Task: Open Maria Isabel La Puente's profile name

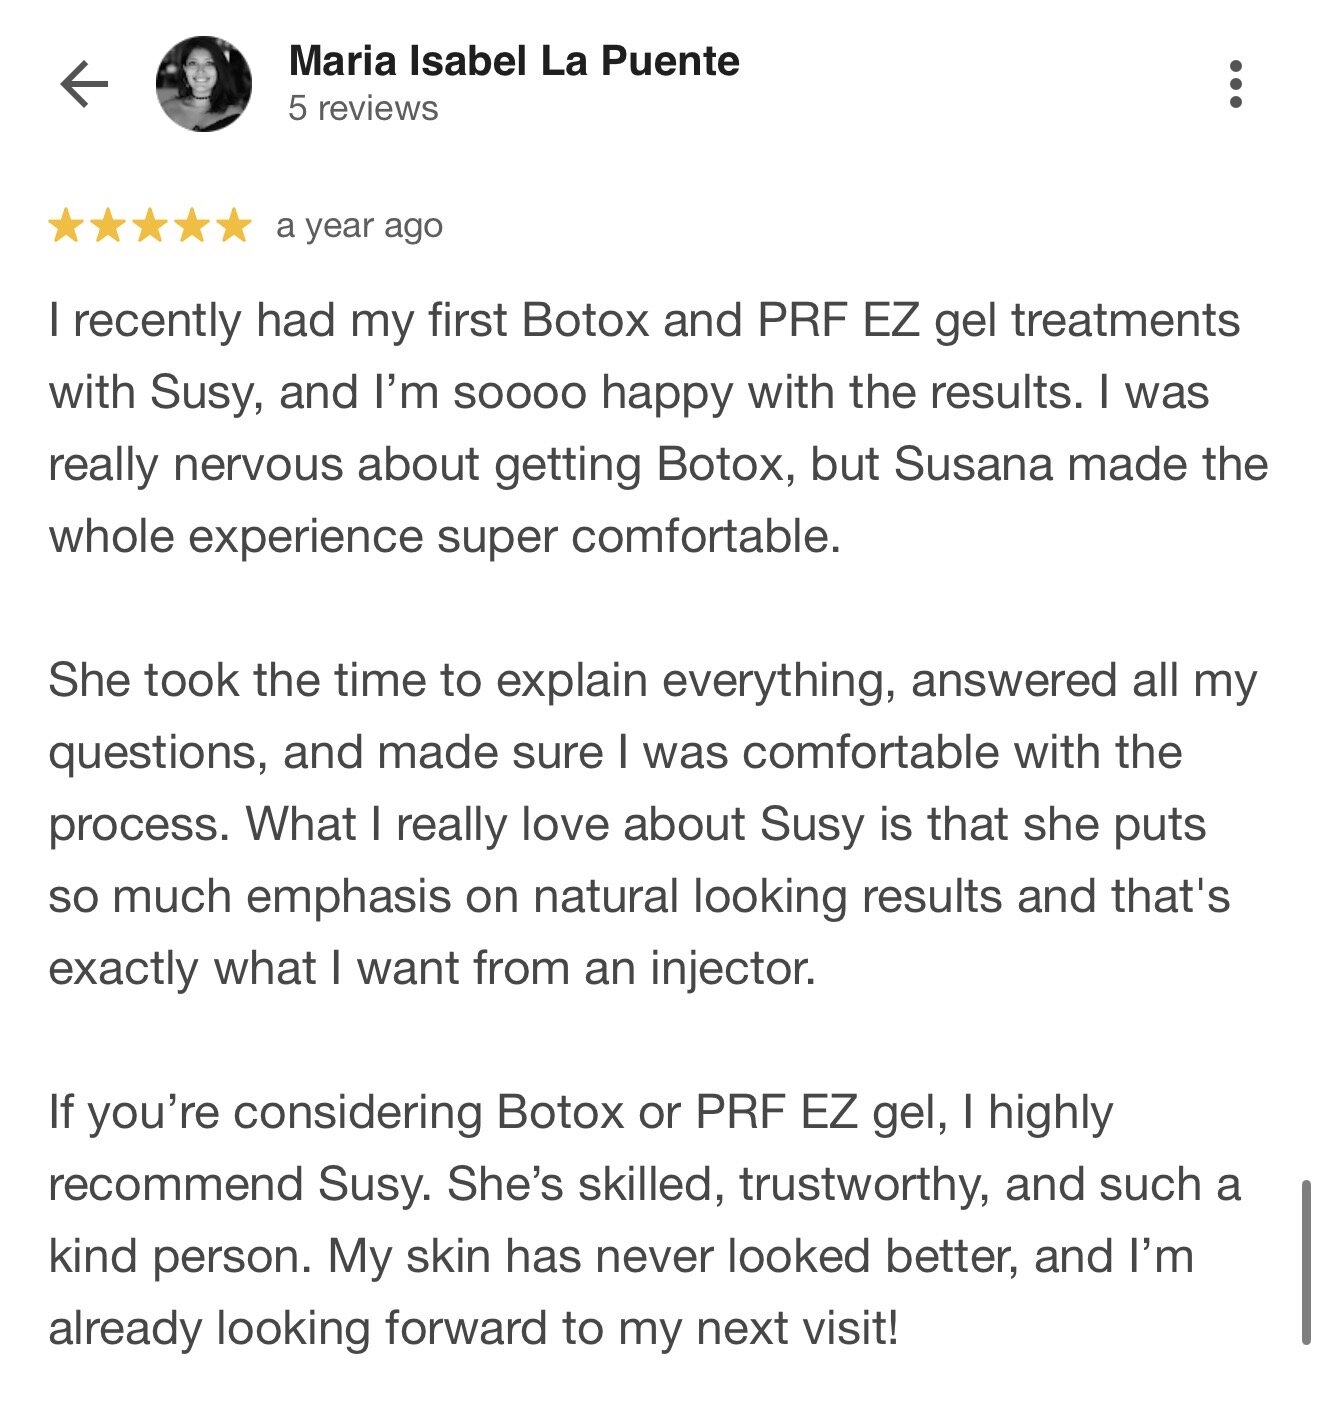Action: [x=514, y=62]
